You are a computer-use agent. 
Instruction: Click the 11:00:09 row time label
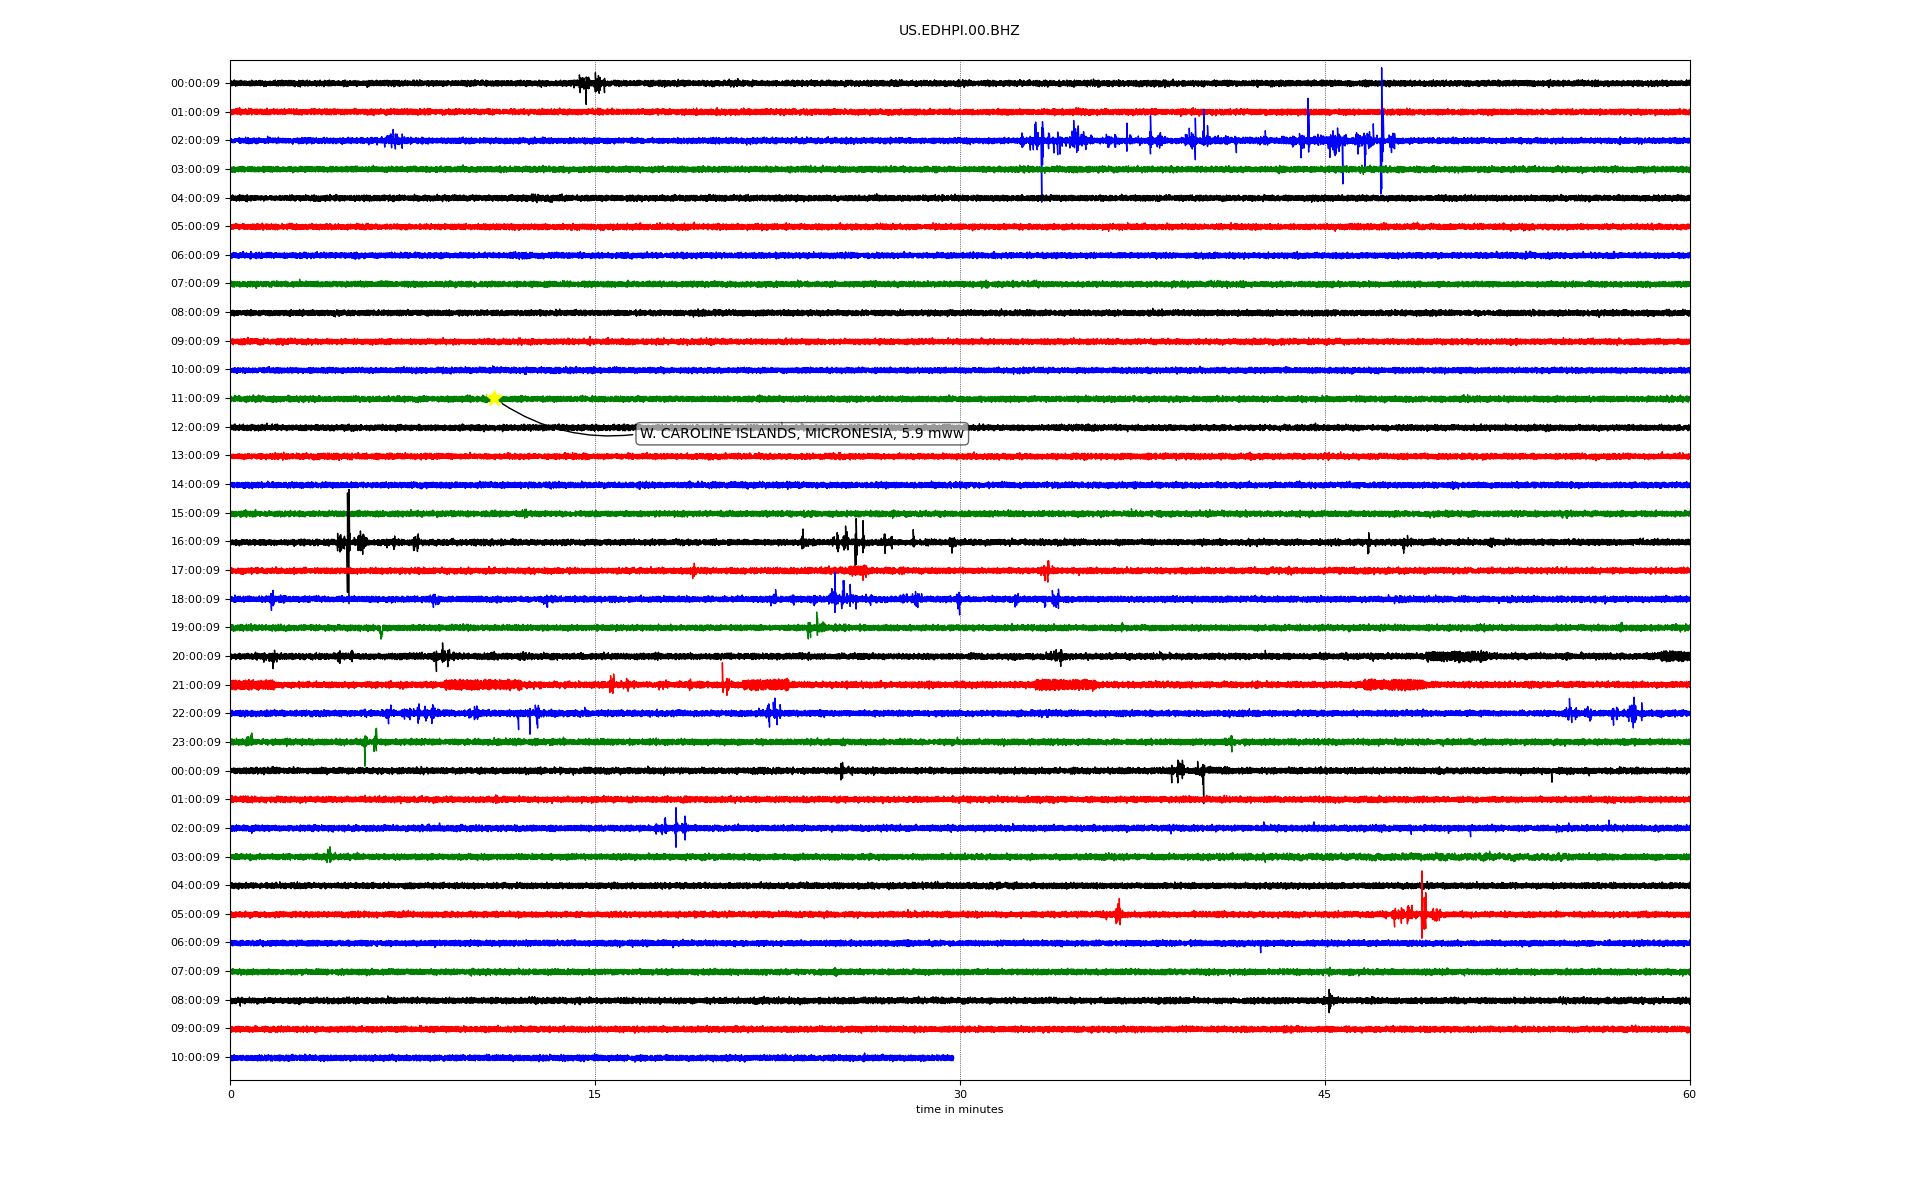[195, 399]
